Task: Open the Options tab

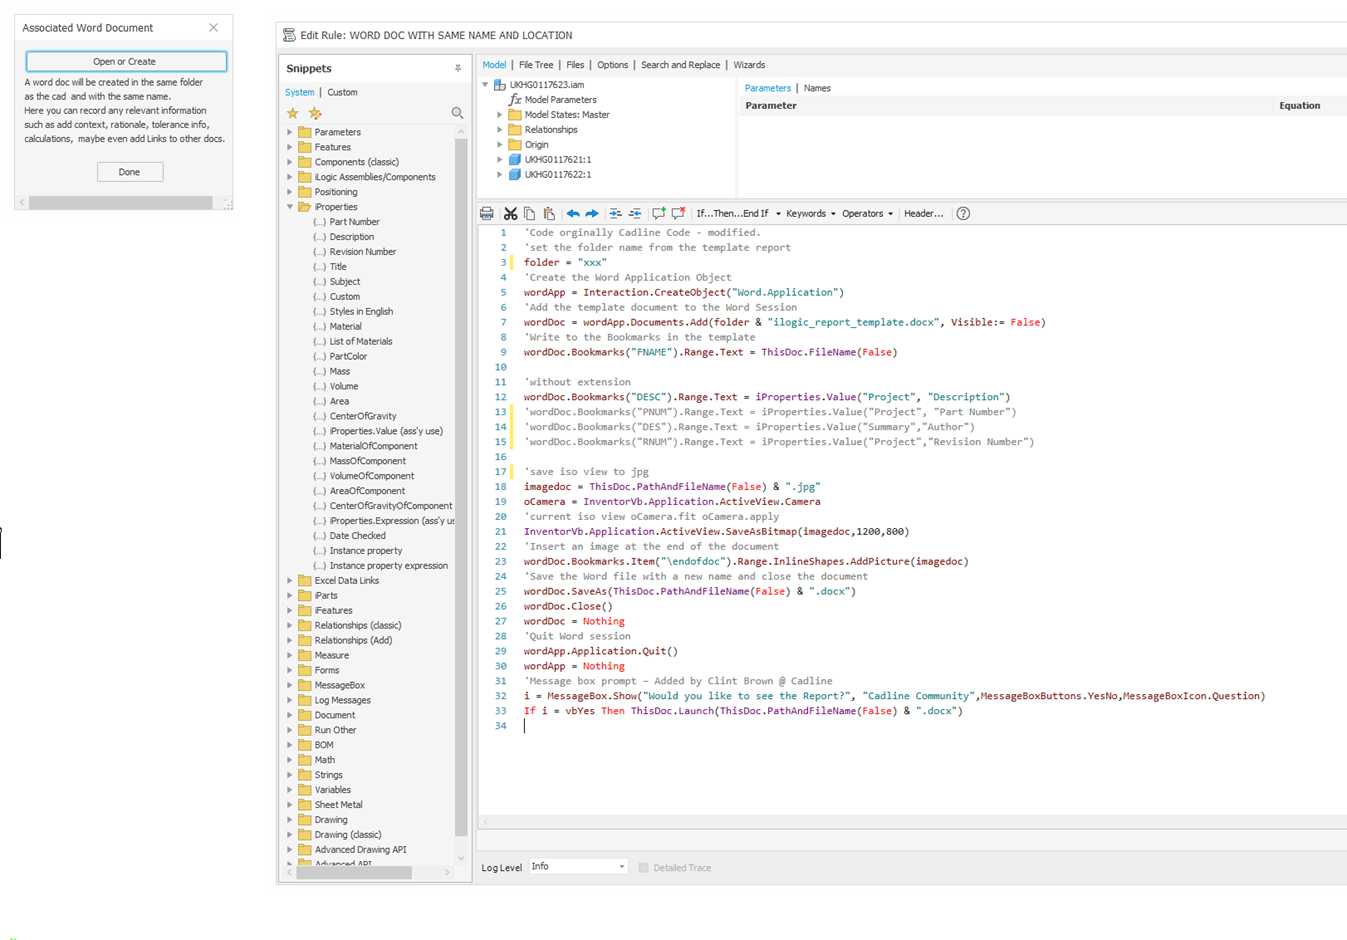Action: [x=612, y=65]
